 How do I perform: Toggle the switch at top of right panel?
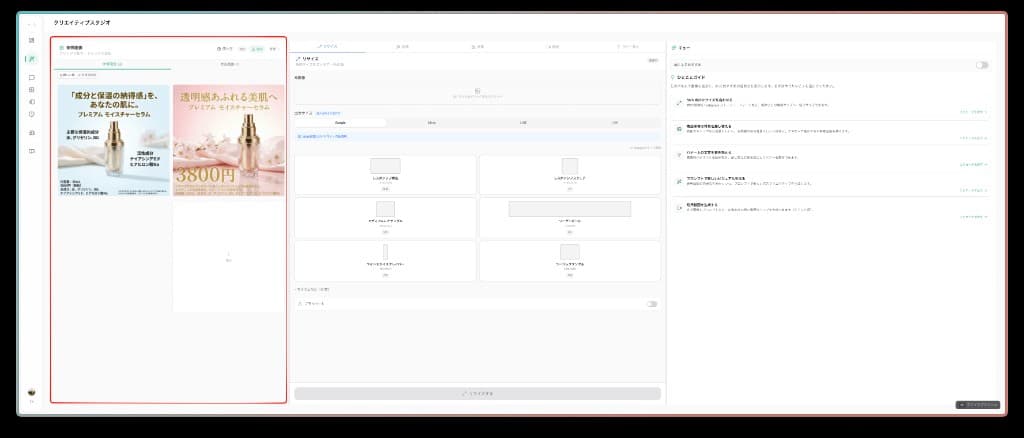(982, 65)
